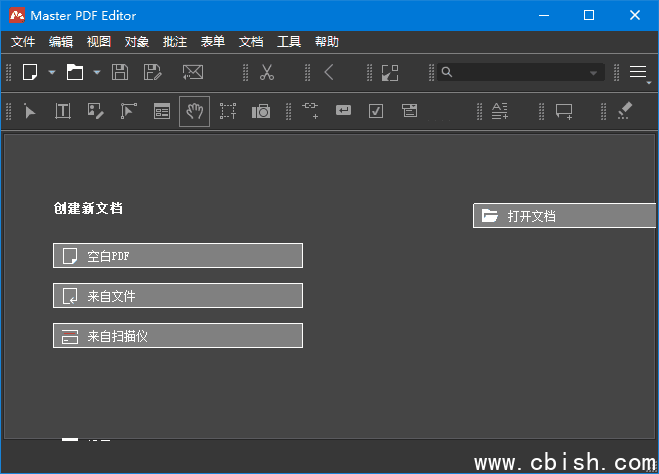Screen dimensions: 659x474
Task: Click the 打开文档 button
Action: (564, 216)
